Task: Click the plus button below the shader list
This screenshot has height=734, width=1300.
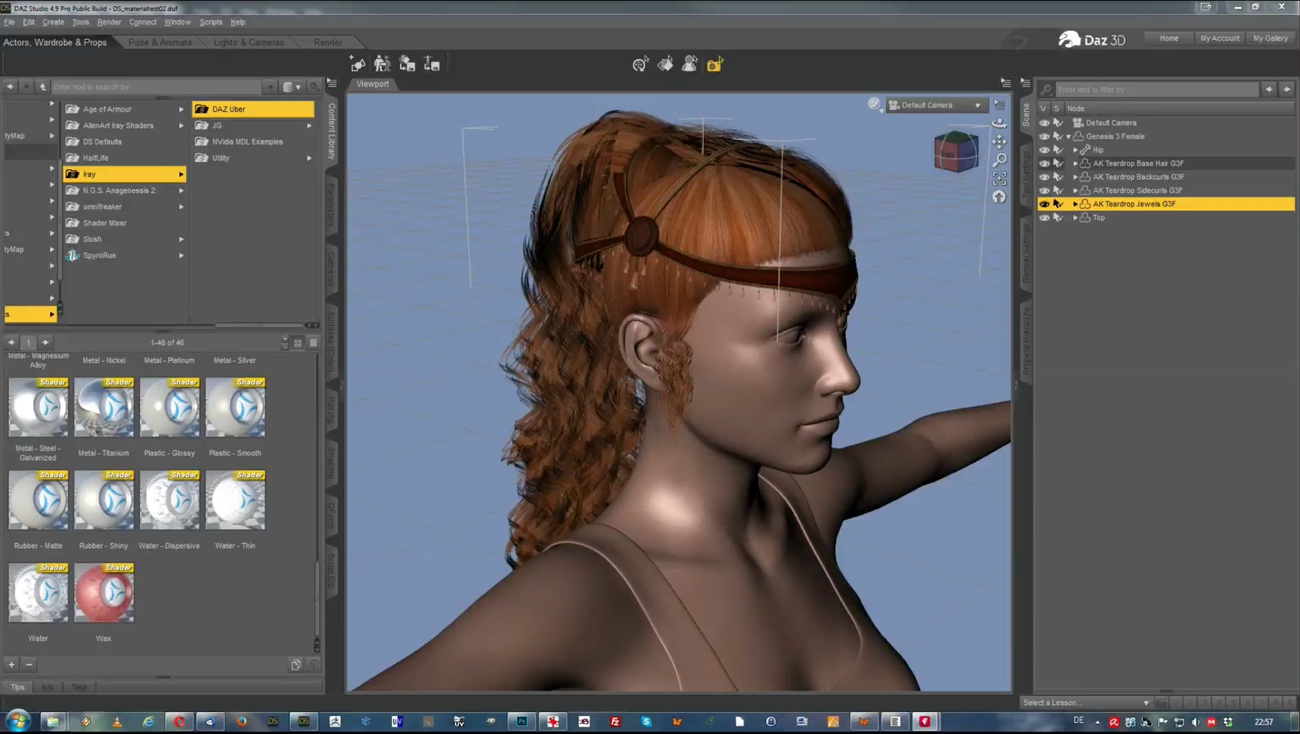Action: click(x=11, y=663)
